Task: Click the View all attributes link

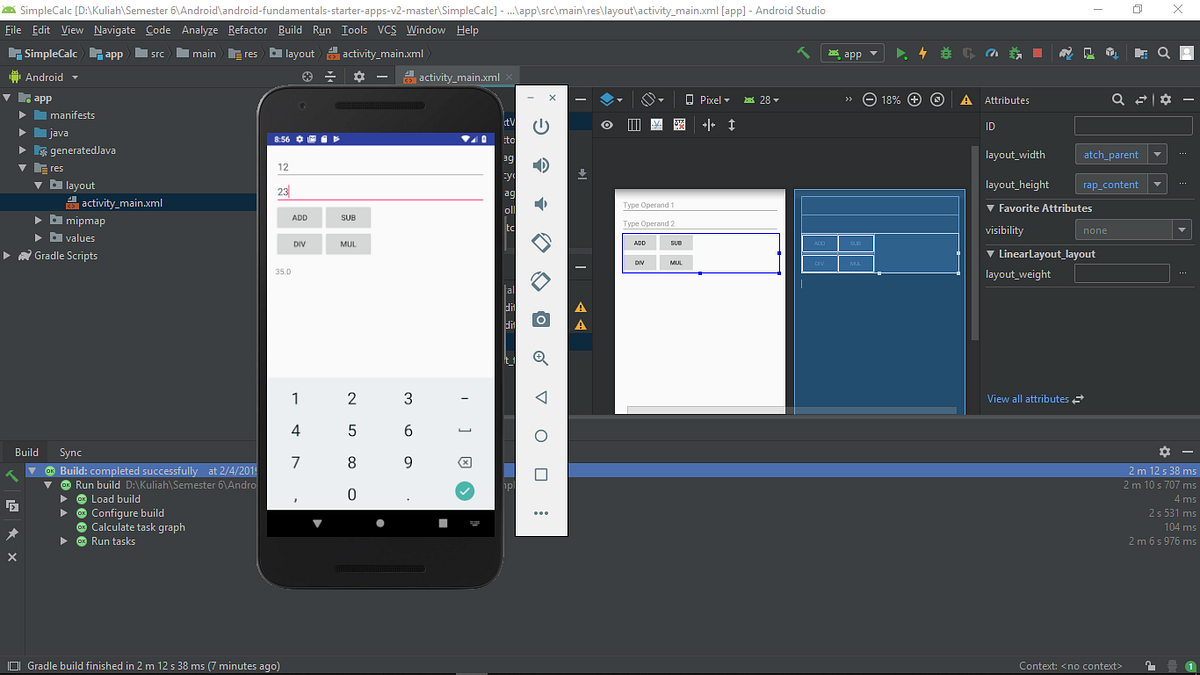Action: tap(1028, 398)
